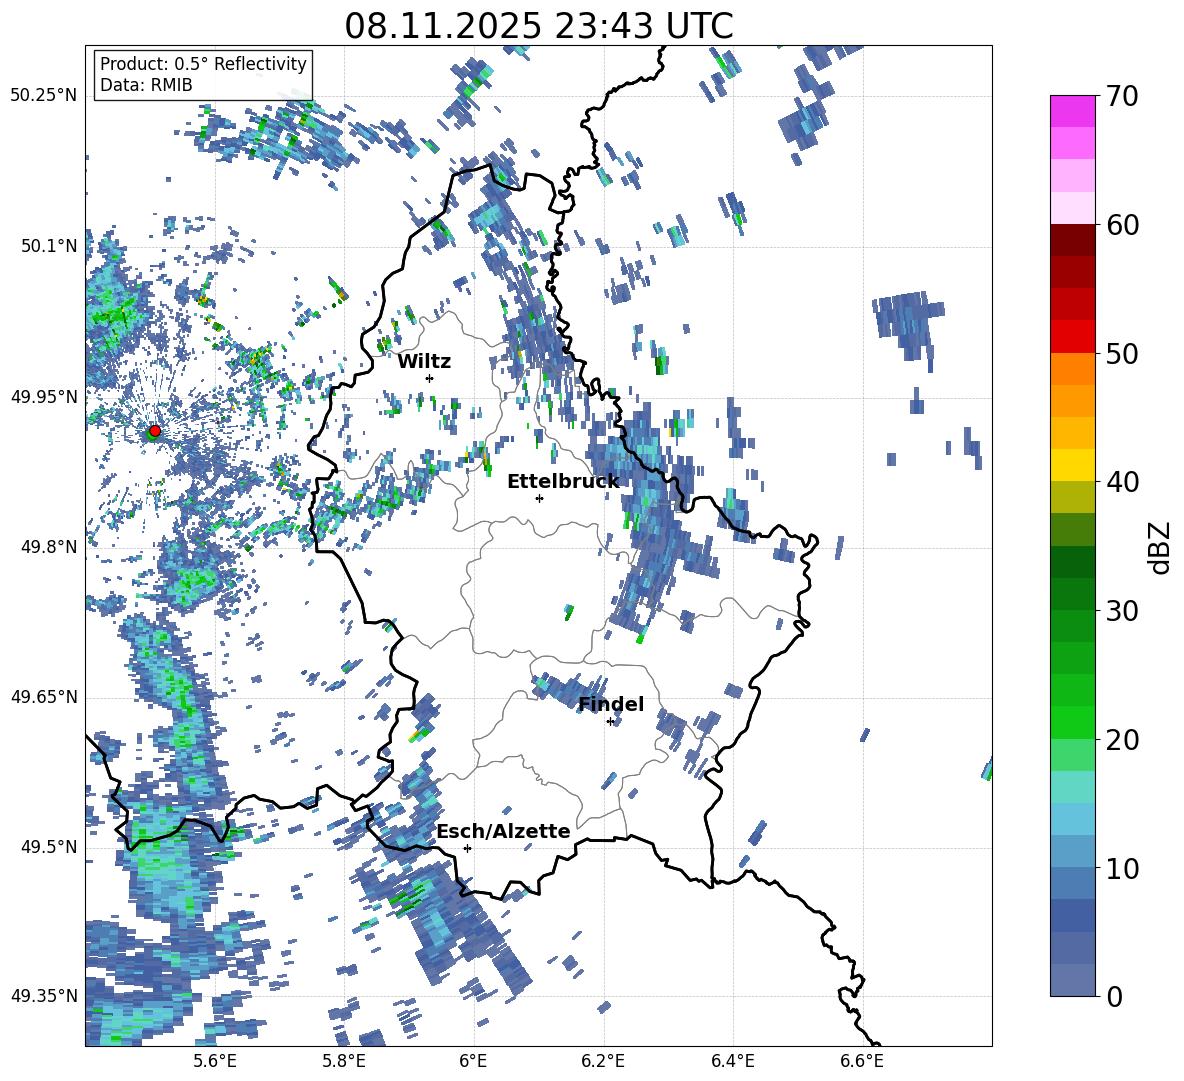
Task: Pick the orange swatch above 50 dBZ
Action: point(1072,369)
